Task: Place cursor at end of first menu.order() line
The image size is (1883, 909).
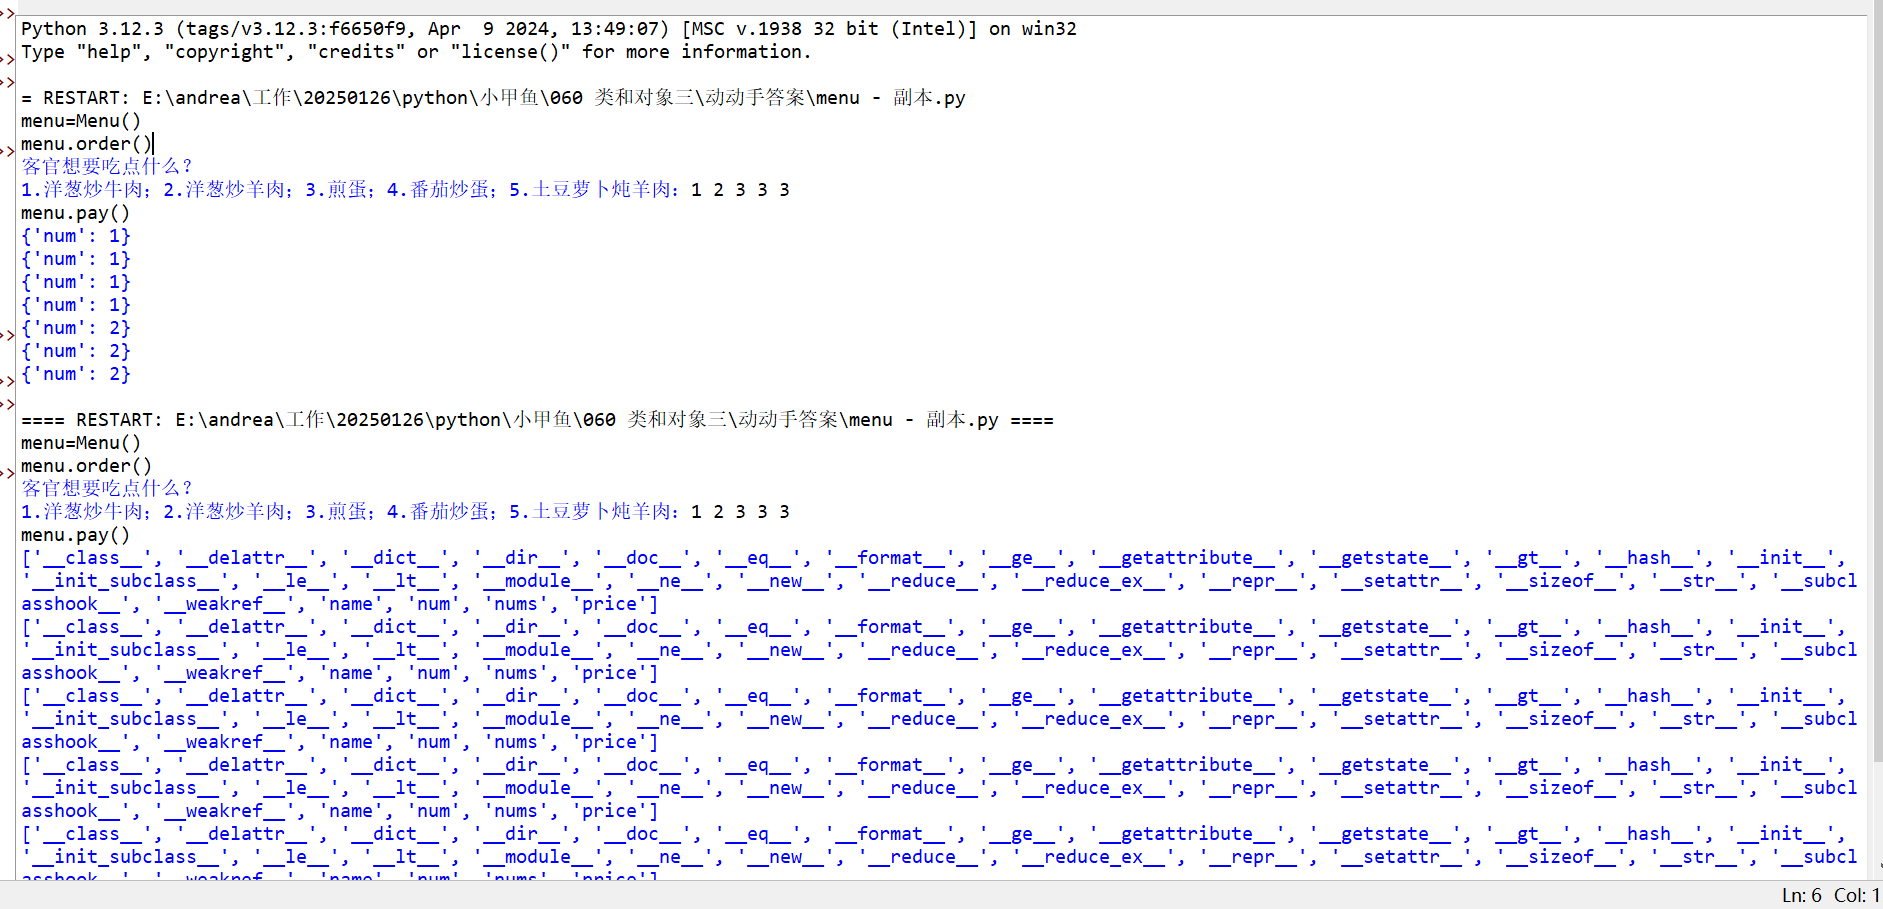Action: (152, 144)
